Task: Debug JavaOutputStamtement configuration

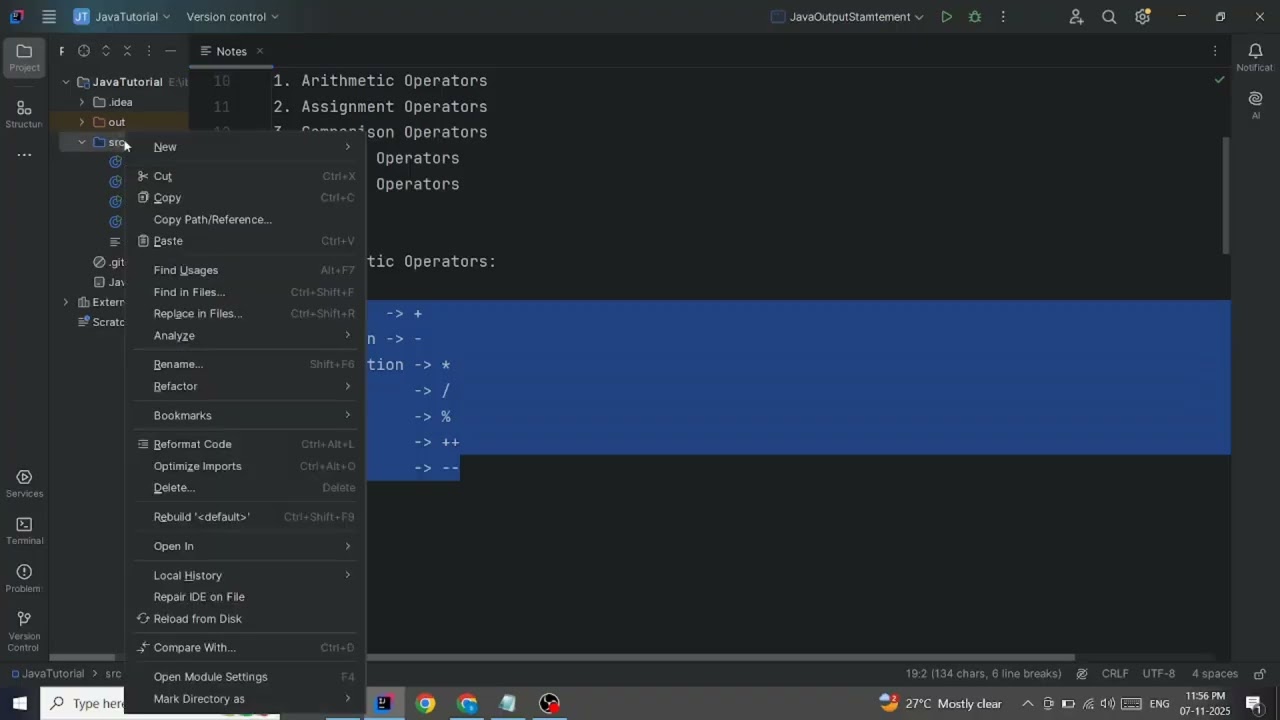Action: pyautogui.click(x=975, y=17)
